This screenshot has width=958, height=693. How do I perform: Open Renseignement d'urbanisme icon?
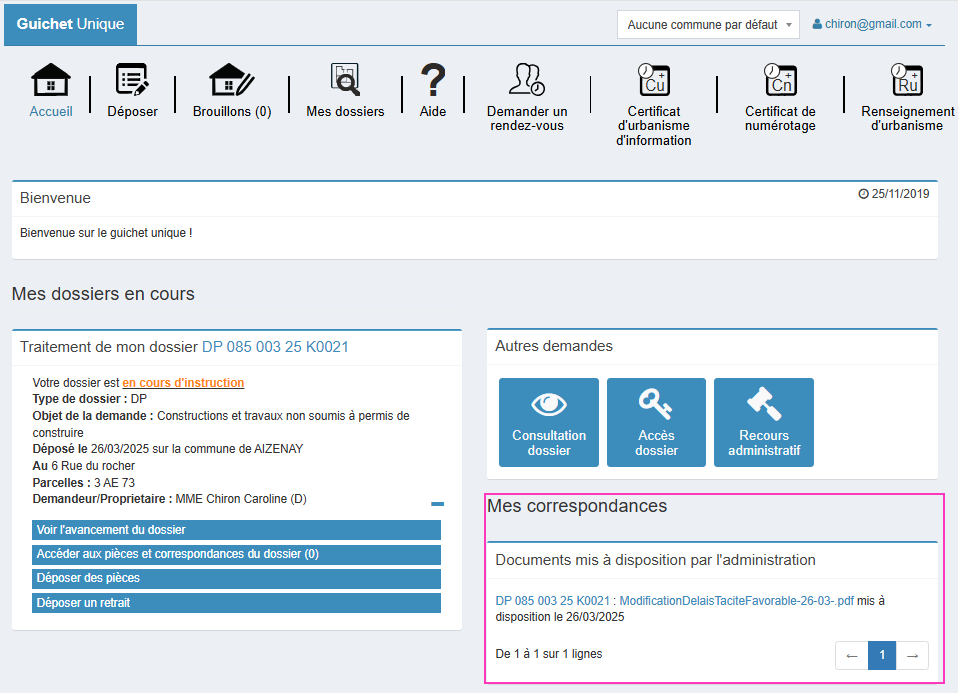(x=907, y=80)
